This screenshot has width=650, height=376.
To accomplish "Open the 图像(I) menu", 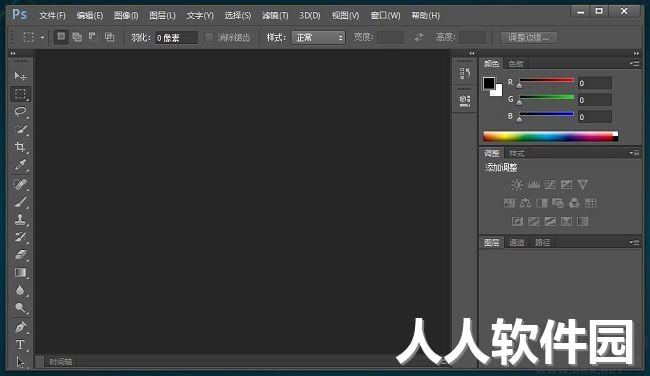I will click(x=126, y=16).
